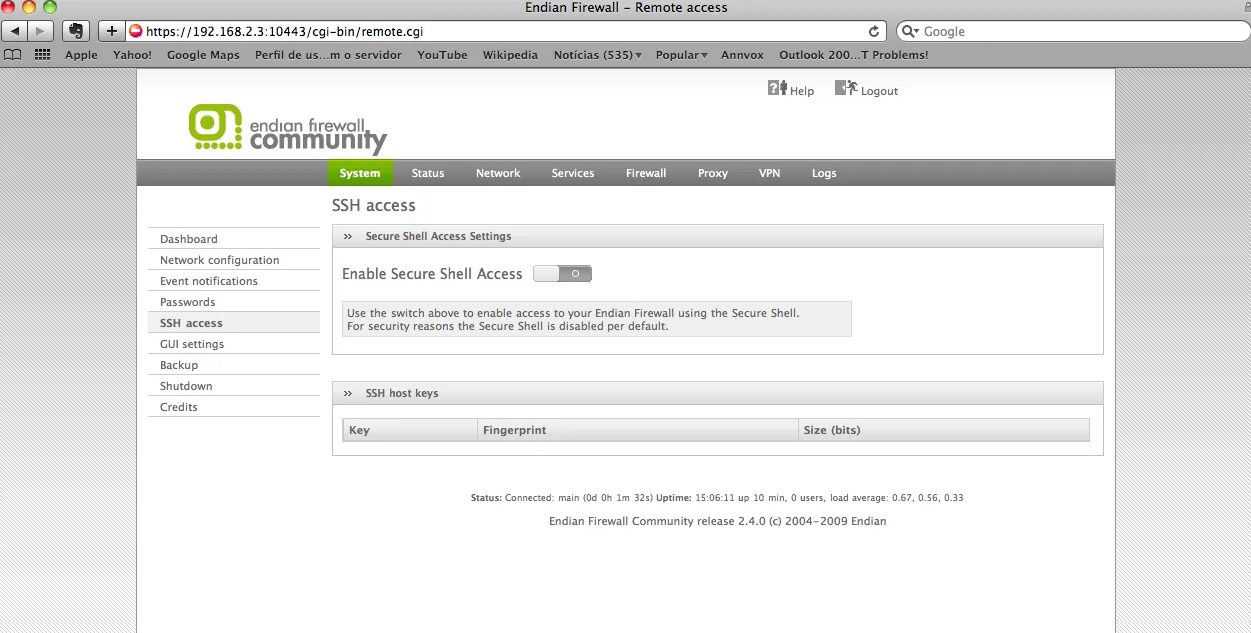Open the Logs main menu tab
The height and width of the screenshot is (633, 1251).
coord(824,173)
